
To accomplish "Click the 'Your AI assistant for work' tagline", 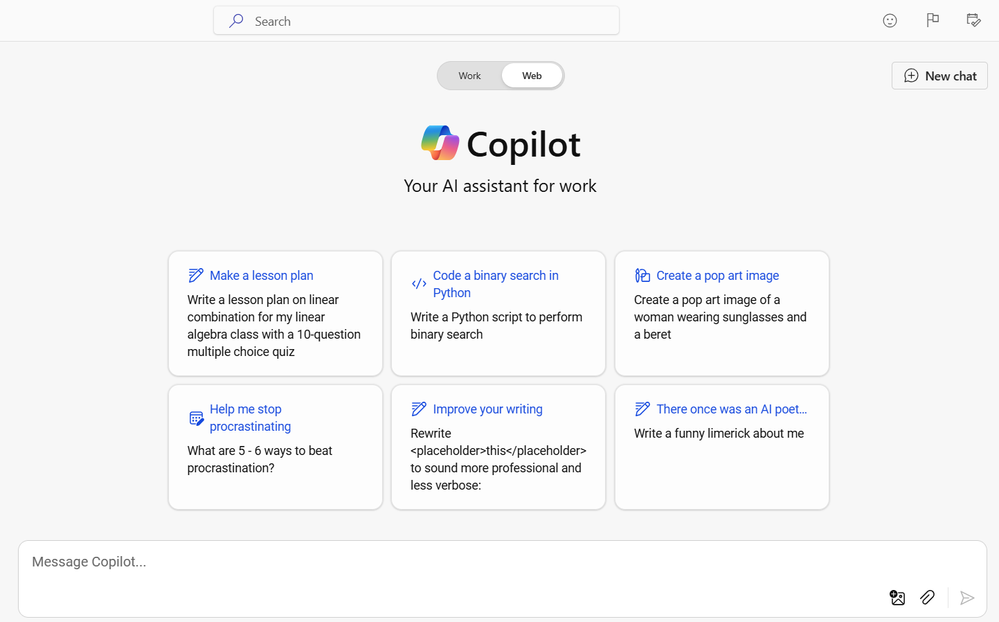I will click(x=500, y=186).
